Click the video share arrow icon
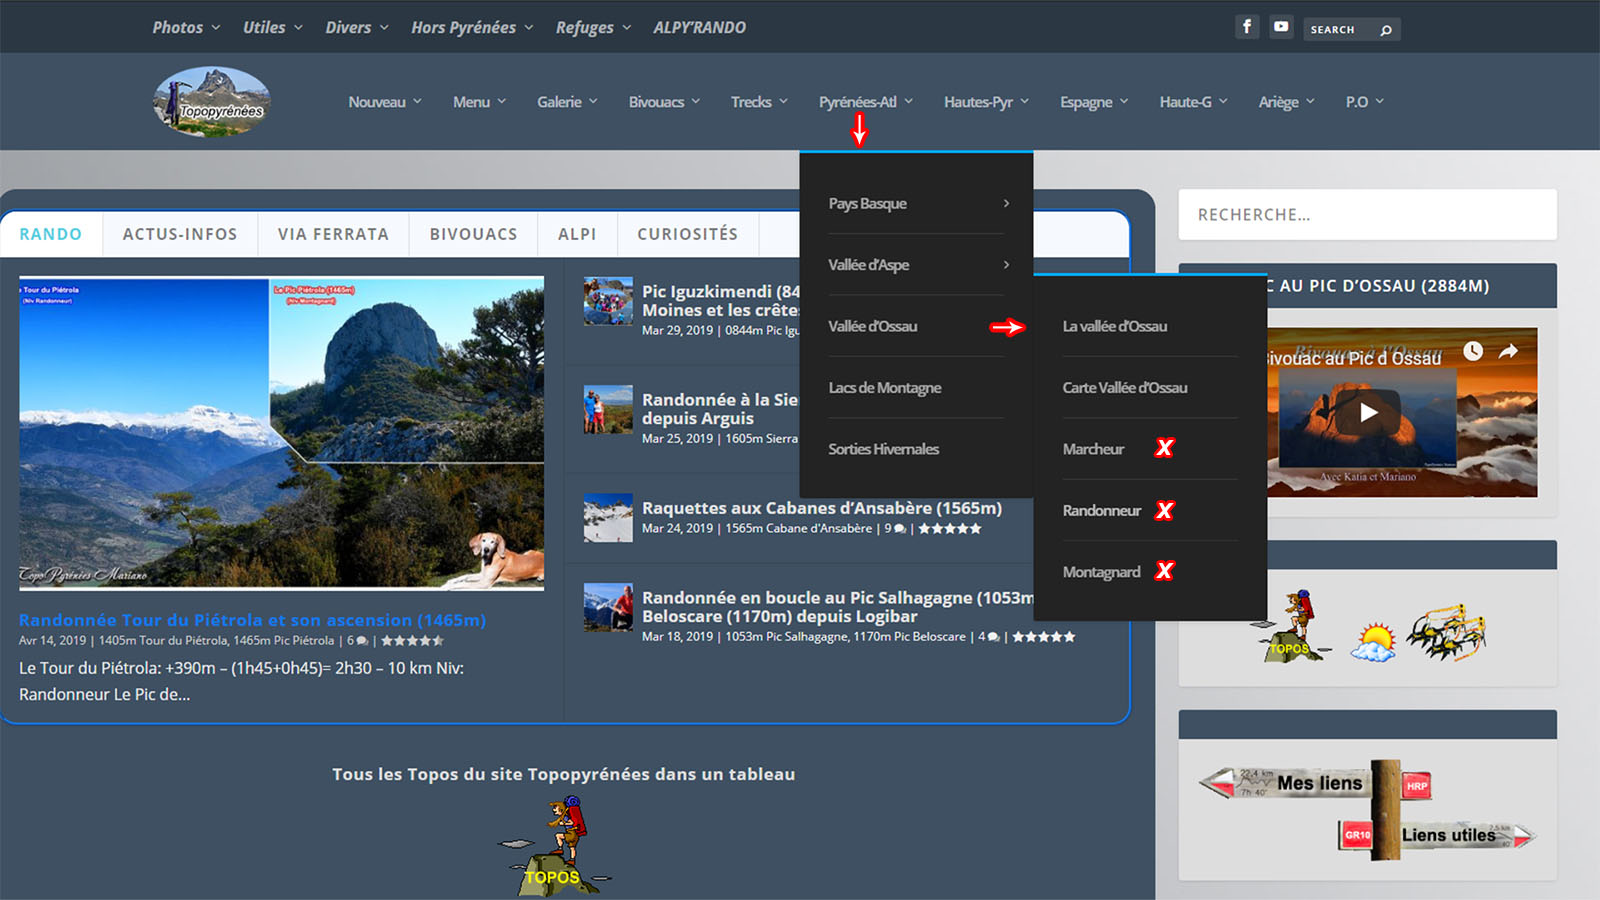Image resolution: width=1600 pixels, height=900 pixels. (1508, 351)
